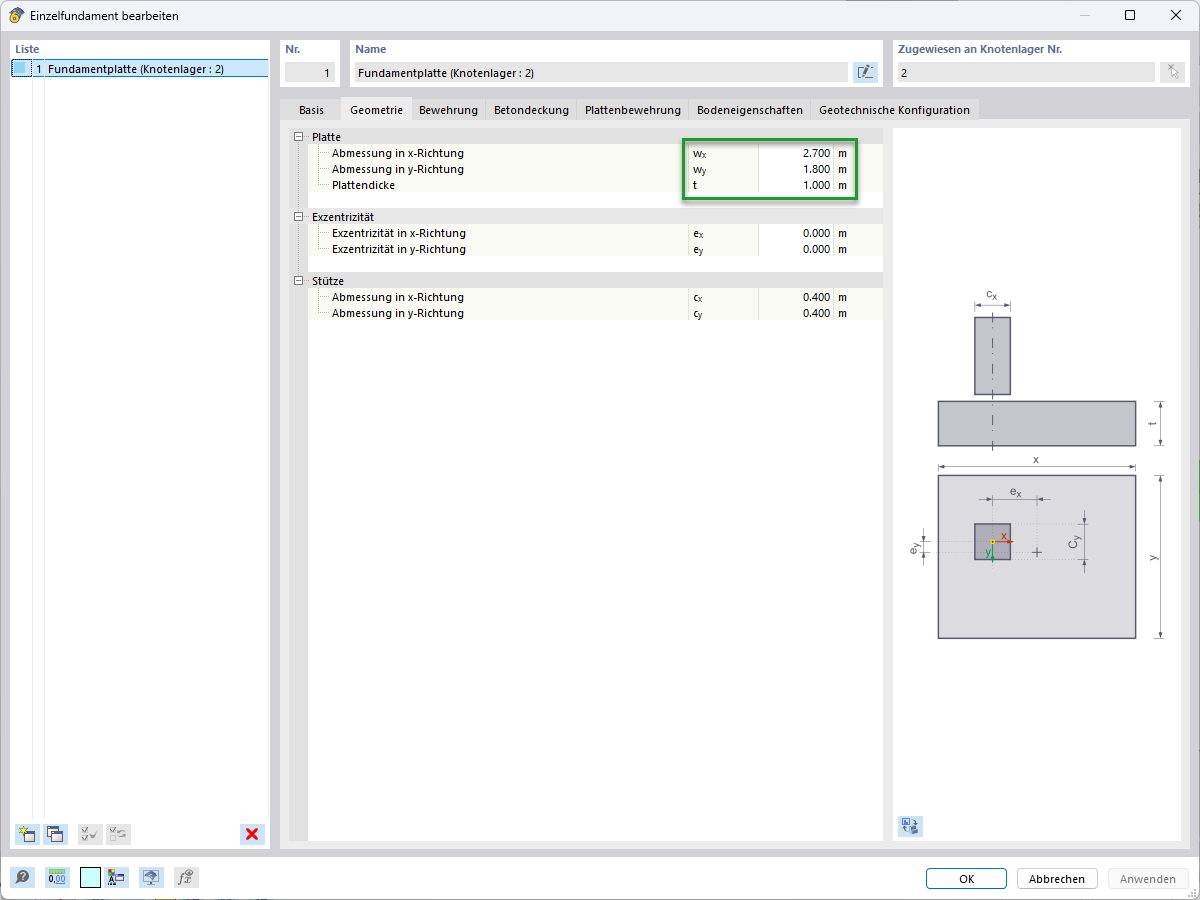Screen dimensions: 1200x900
Task: Click the new foundation icon below the list
Action: pos(27,834)
